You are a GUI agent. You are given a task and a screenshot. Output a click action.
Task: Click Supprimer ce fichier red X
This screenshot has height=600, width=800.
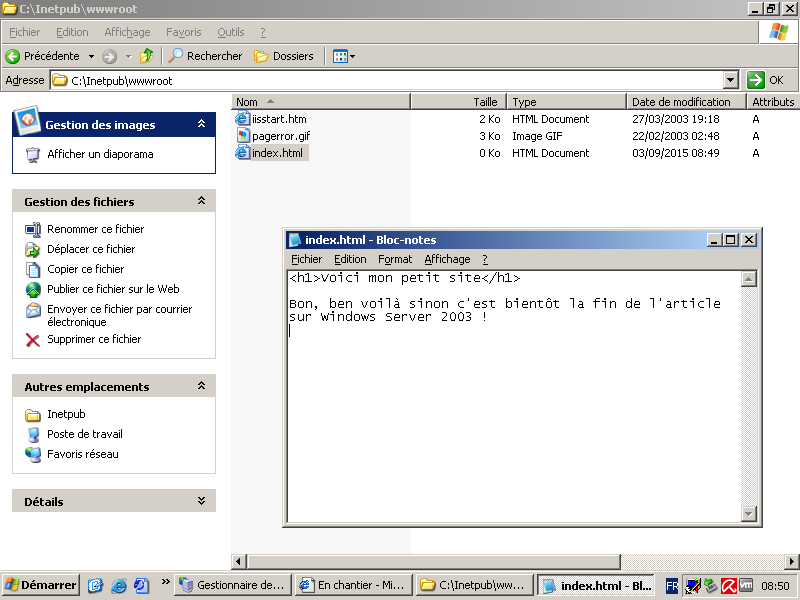[32, 340]
